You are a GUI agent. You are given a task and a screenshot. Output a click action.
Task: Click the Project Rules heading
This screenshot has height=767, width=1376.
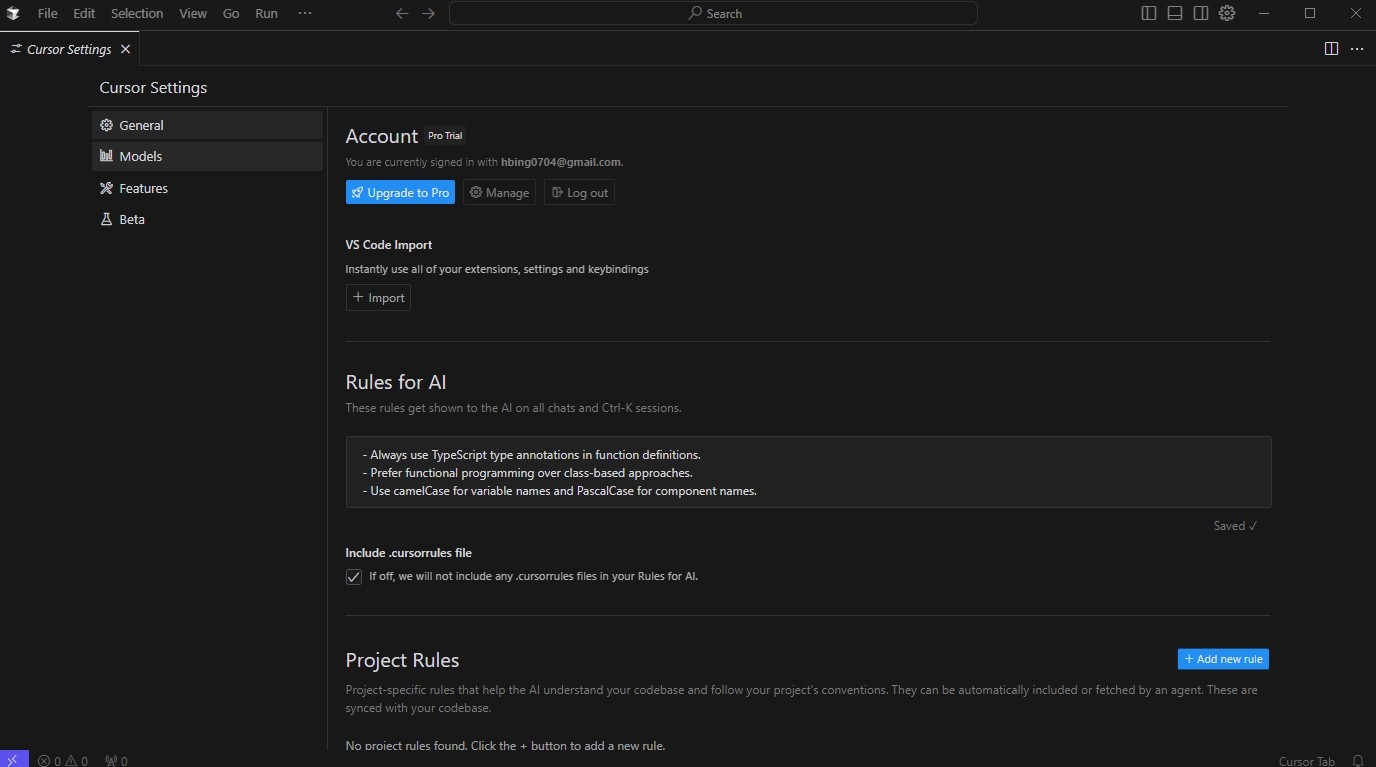(402, 660)
